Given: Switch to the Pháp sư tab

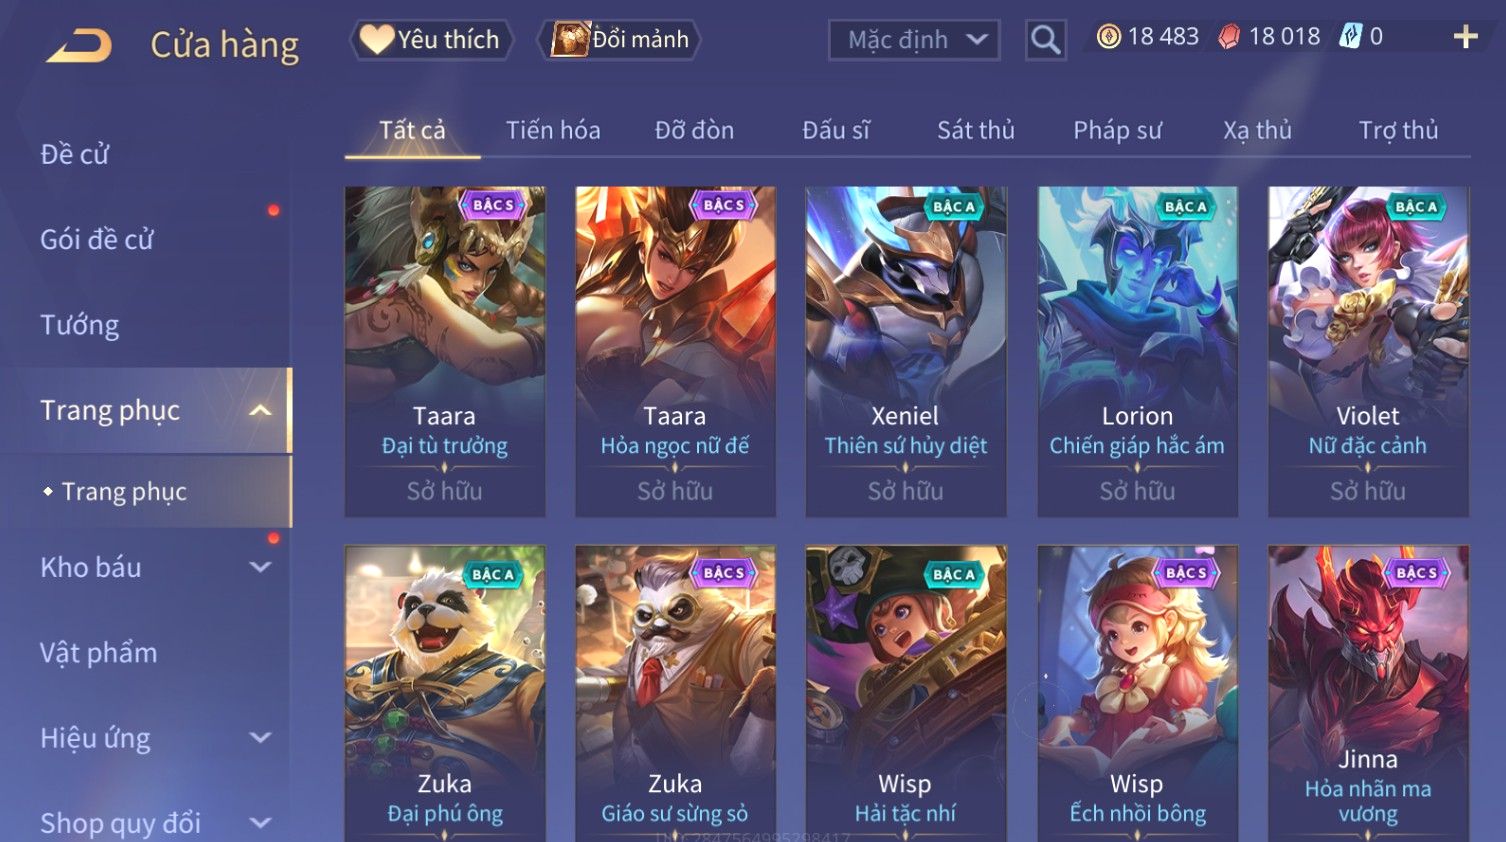Looking at the screenshot, I should tap(1118, 130).
